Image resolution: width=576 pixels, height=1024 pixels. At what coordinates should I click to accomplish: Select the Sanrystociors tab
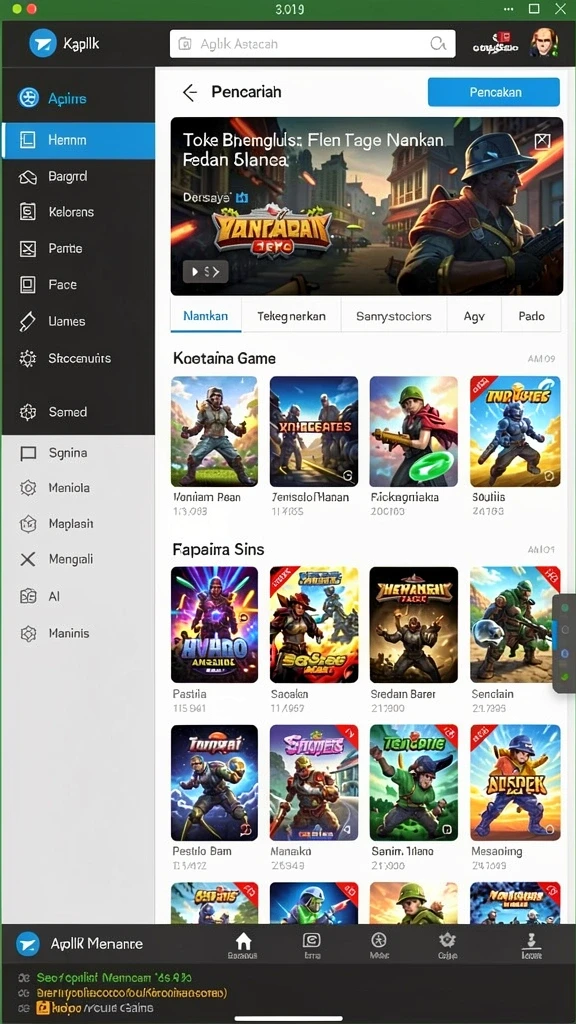click(x=394, y=316)
